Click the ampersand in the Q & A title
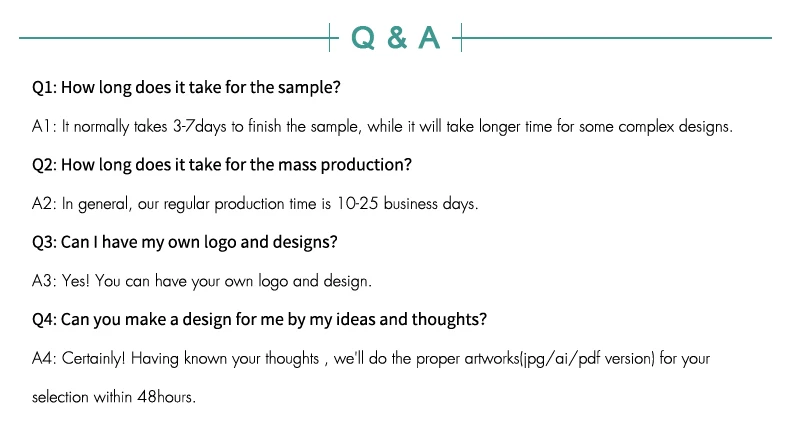Viewport: 790px width, 428px height. coord(395,38)
